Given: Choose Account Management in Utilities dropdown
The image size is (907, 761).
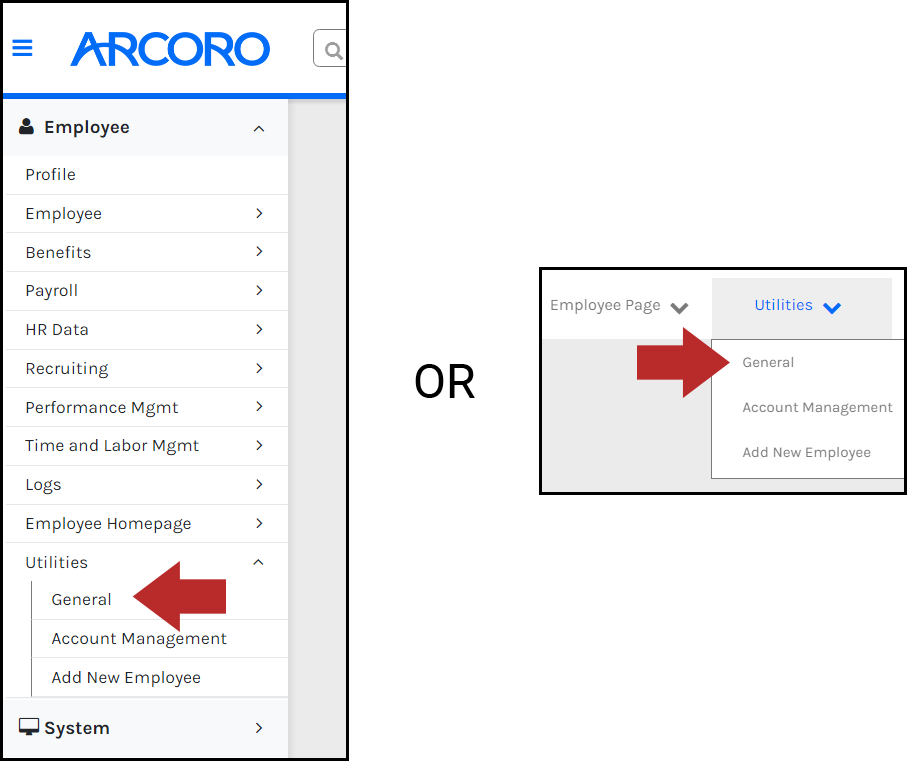Looking at the screenshot, I should [817, 408].
